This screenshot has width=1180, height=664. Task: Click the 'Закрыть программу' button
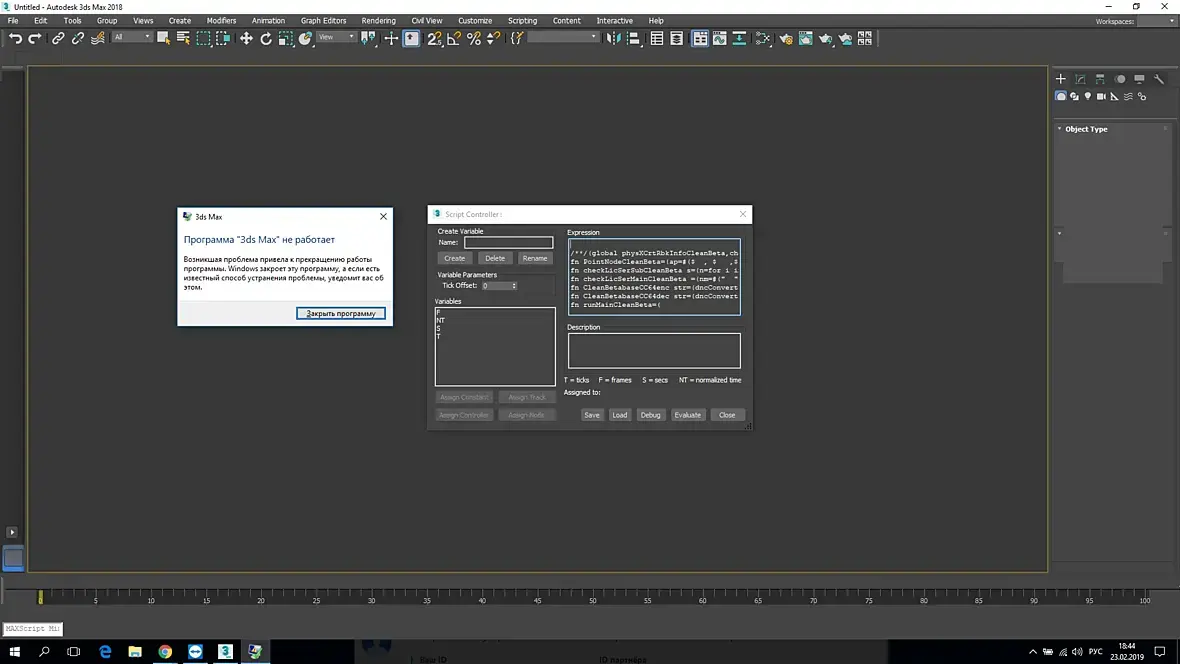click(x=340, y=313)
